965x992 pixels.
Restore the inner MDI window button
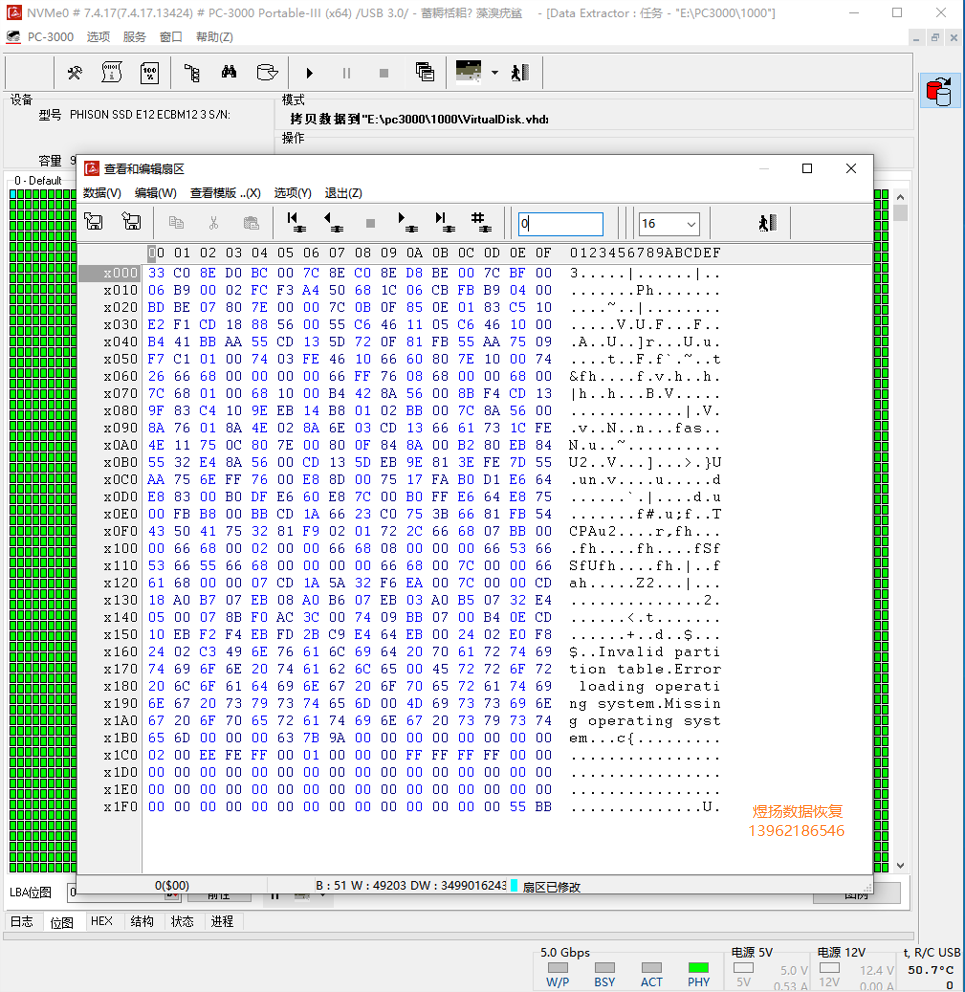pyautogui.click(x=935, y=38)
